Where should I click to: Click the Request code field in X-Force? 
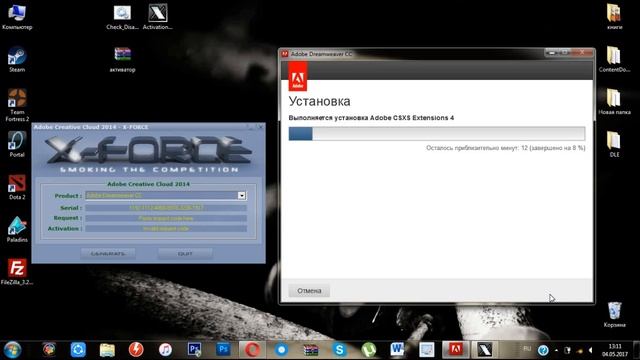point(166,218)
